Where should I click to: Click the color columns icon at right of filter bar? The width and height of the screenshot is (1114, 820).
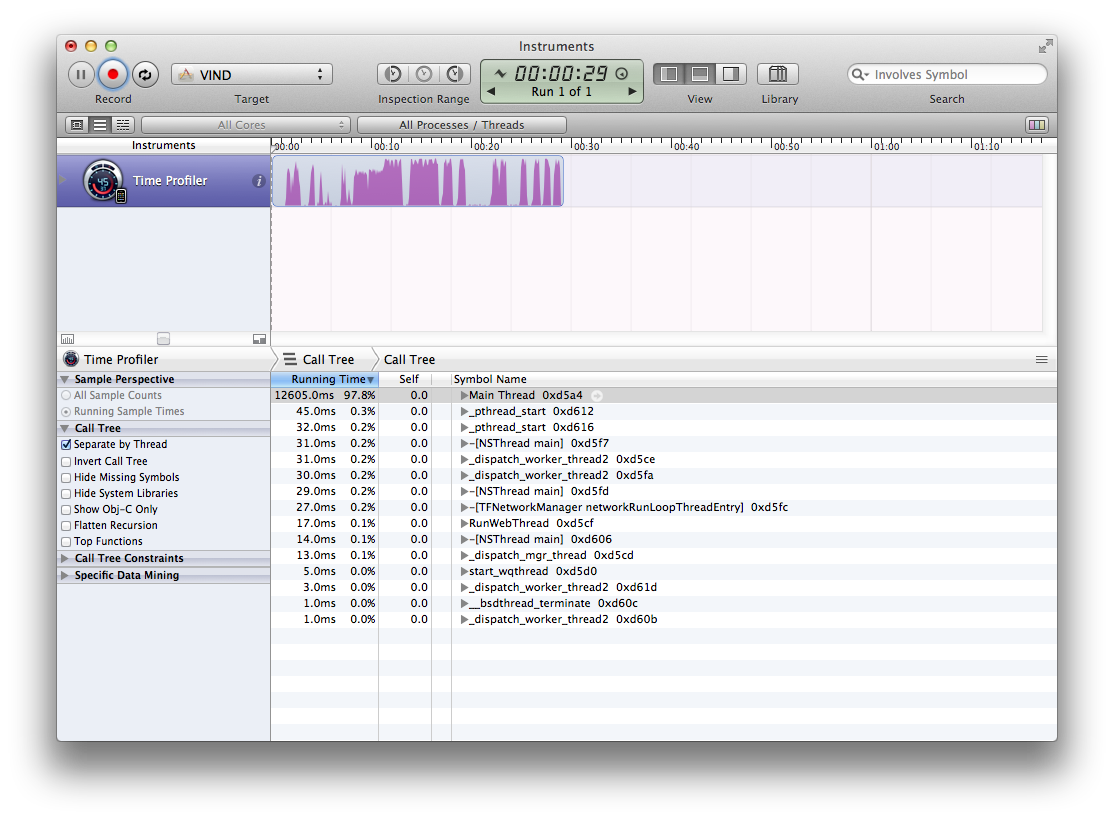tap(1037, 125)
